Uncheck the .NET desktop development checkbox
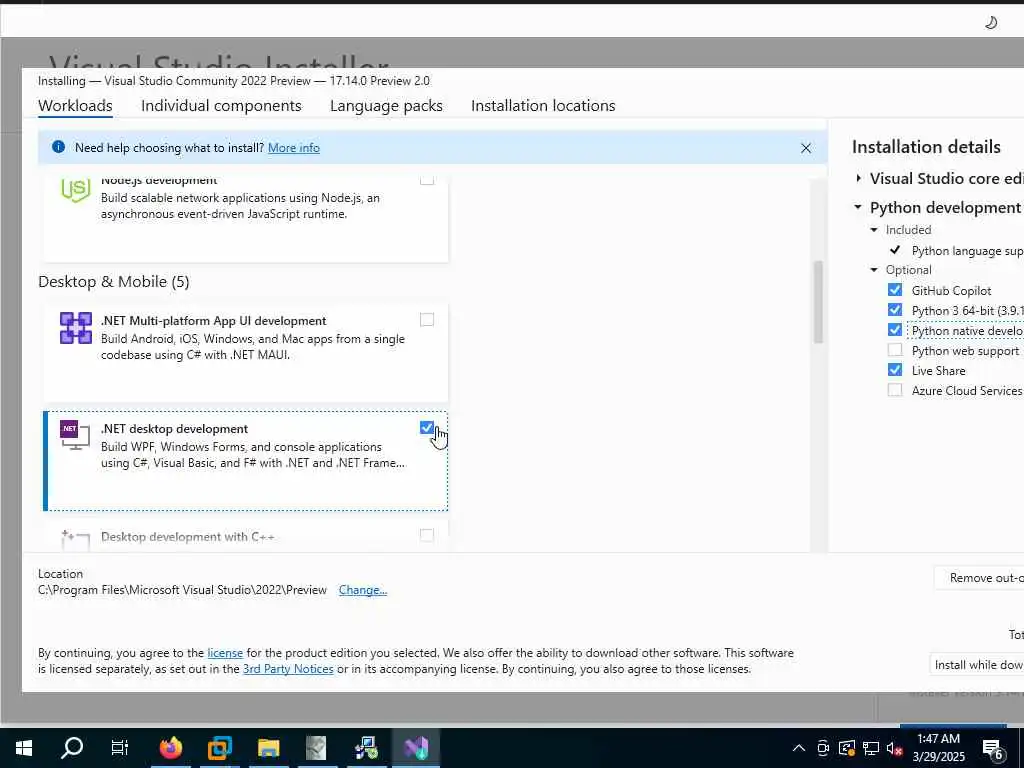The width and height of the screenshot is (1024, 768). [426, 428]
